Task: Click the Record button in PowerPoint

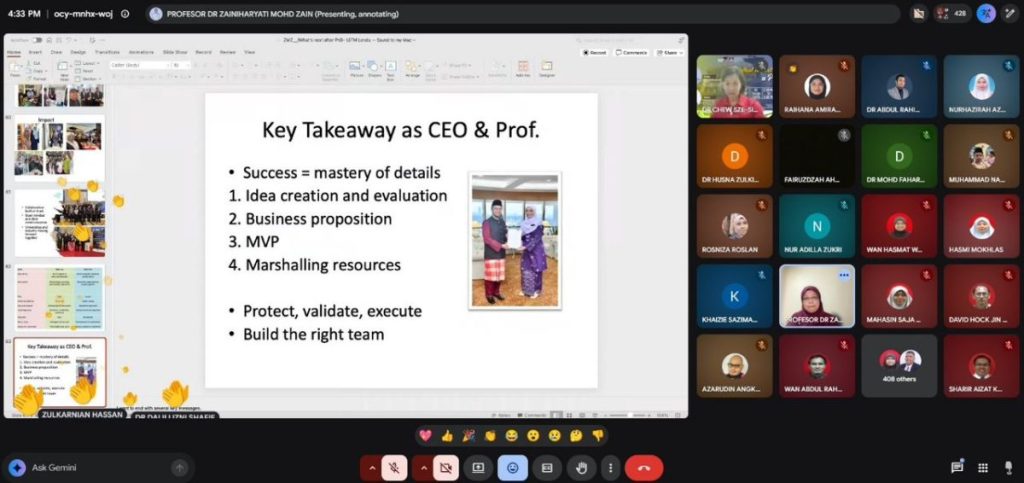Action: (x=595, y=52)
